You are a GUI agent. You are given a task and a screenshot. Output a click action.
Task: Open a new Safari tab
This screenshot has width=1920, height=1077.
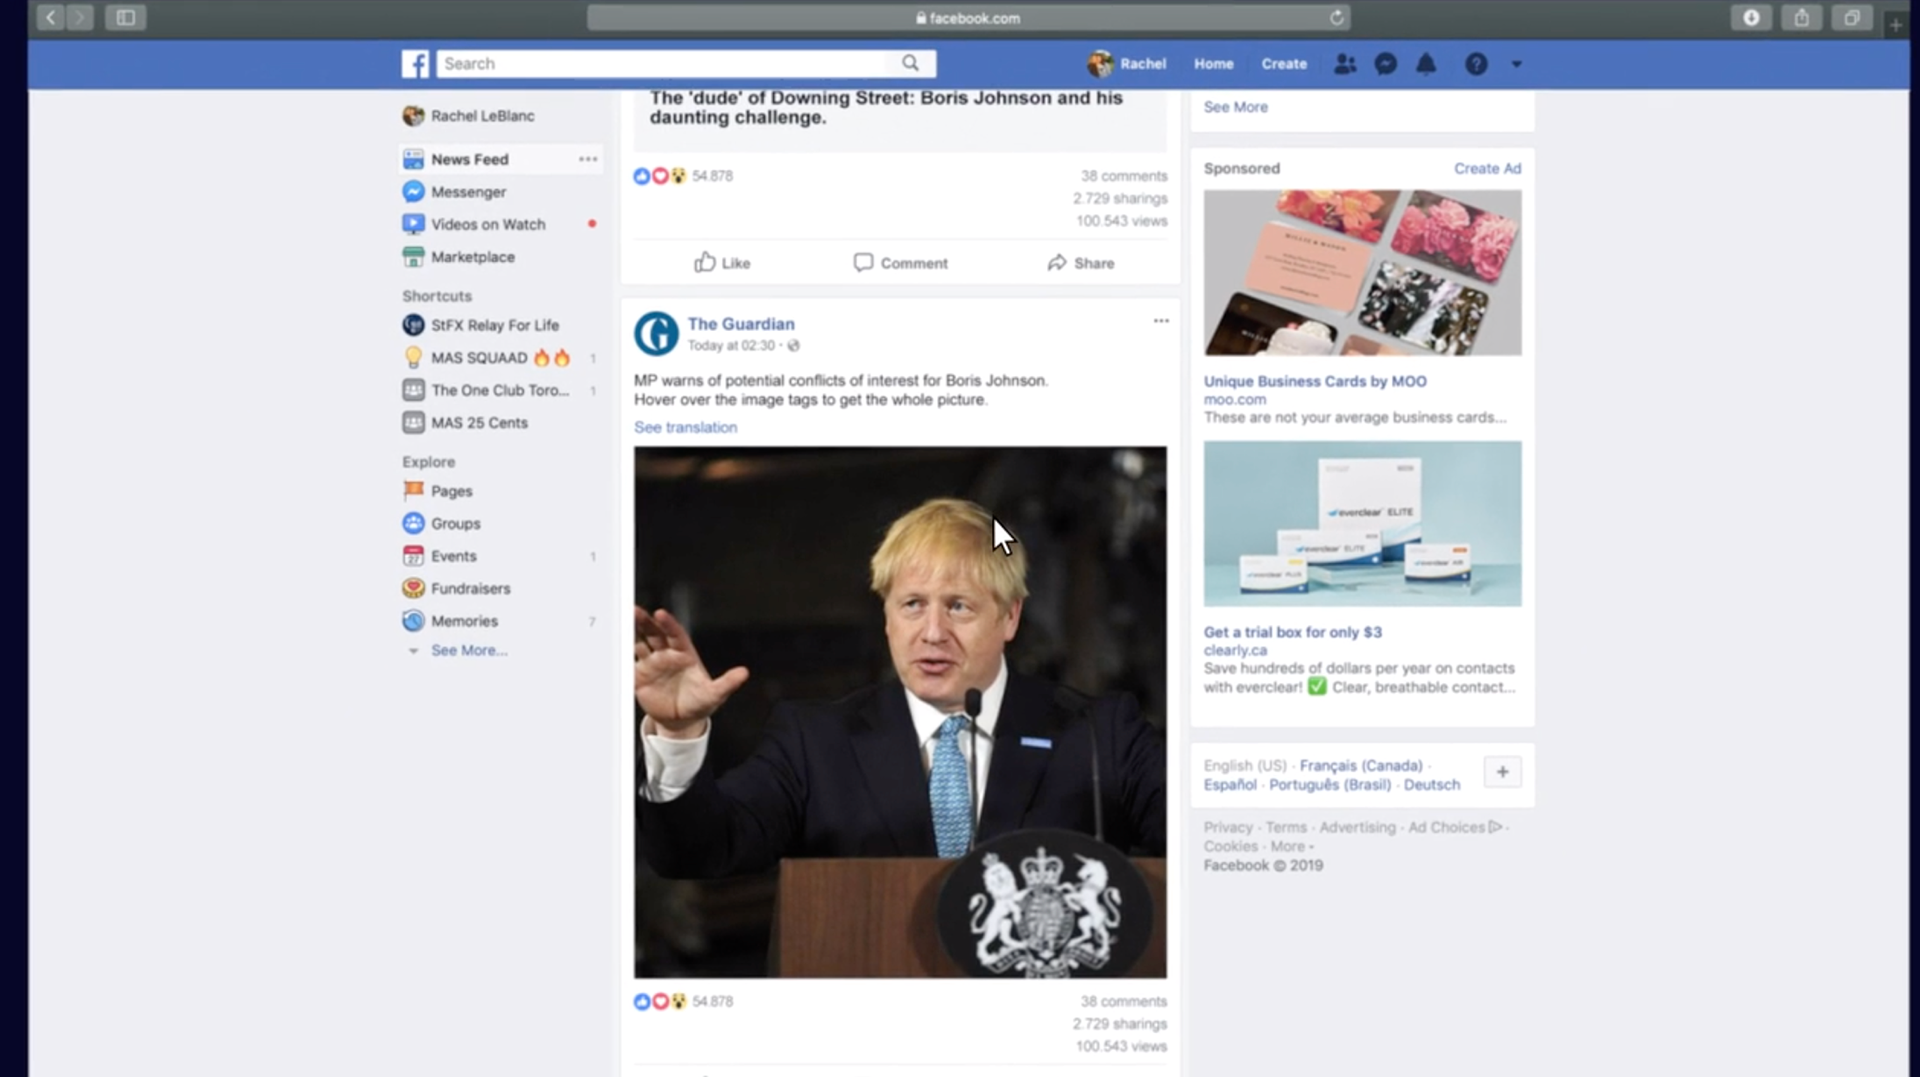point(1895,24)
